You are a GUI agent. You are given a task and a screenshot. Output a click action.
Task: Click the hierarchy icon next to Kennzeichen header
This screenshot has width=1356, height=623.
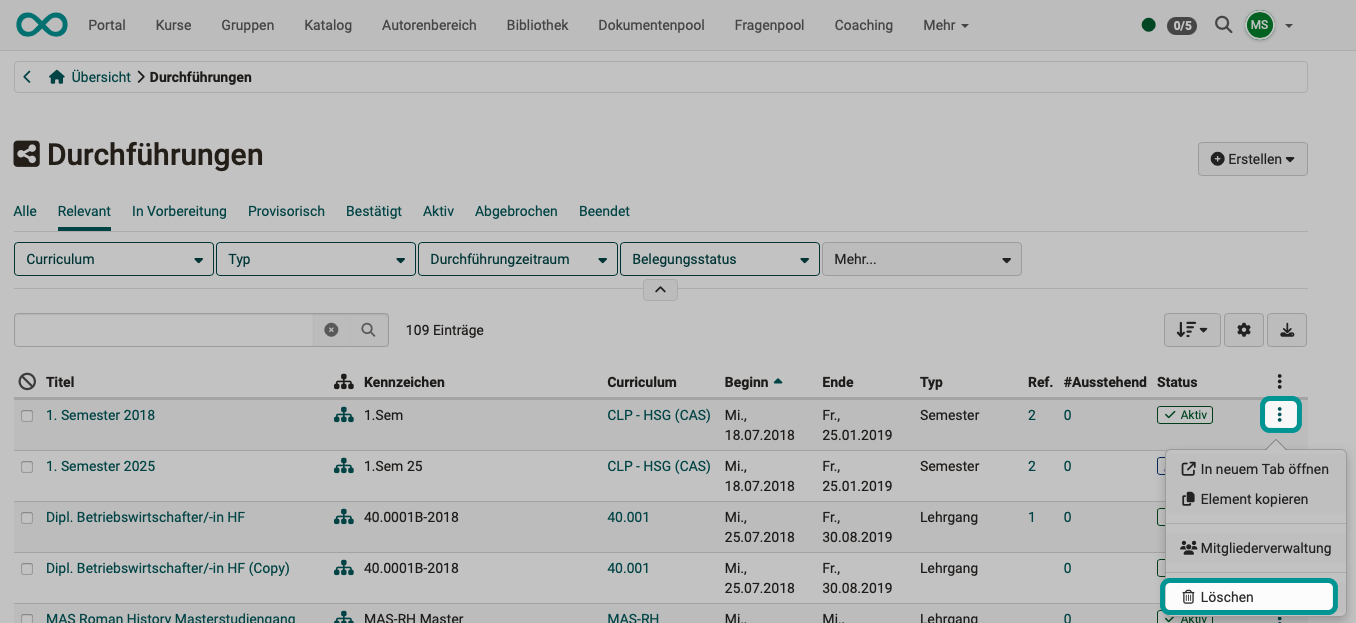(344, 381)
